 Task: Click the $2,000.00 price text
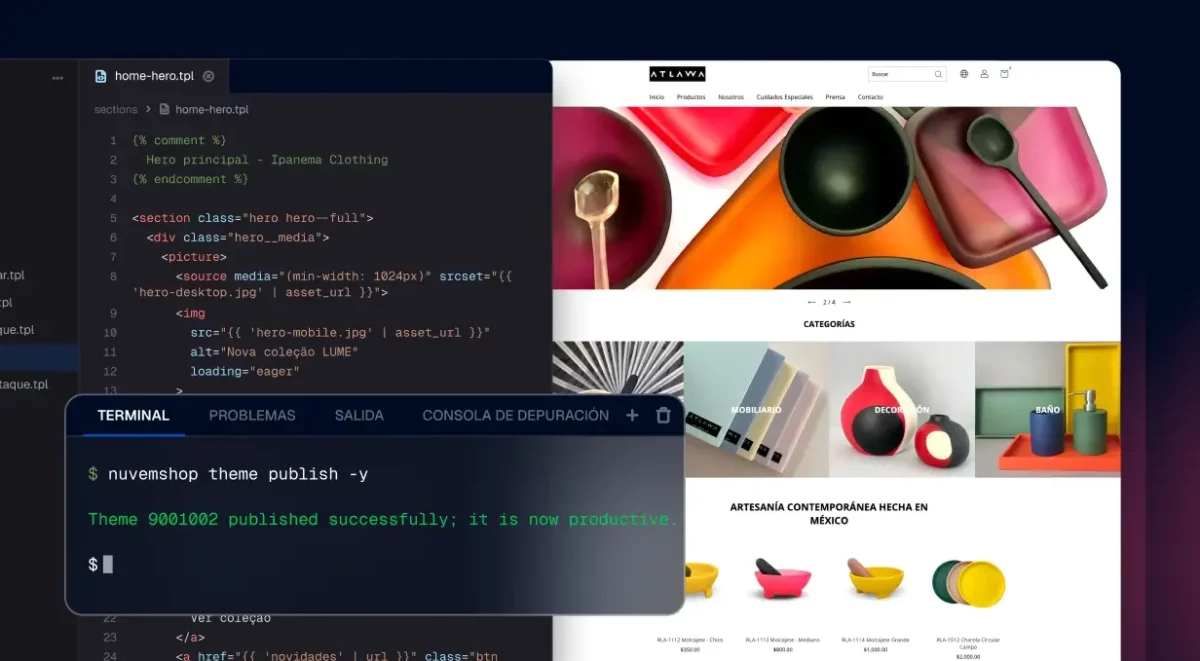click(968, 657)
